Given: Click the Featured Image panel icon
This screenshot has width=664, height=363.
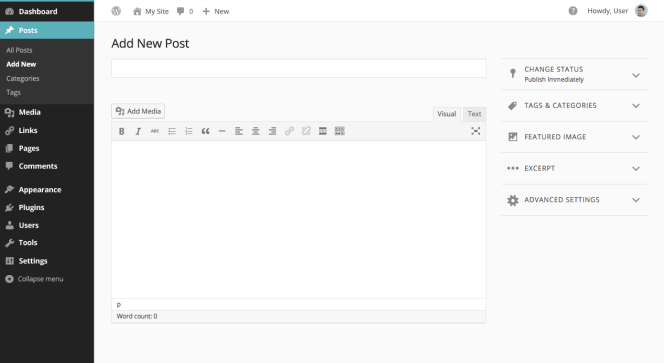Looking at the screenshot, I should coord(513,137).
